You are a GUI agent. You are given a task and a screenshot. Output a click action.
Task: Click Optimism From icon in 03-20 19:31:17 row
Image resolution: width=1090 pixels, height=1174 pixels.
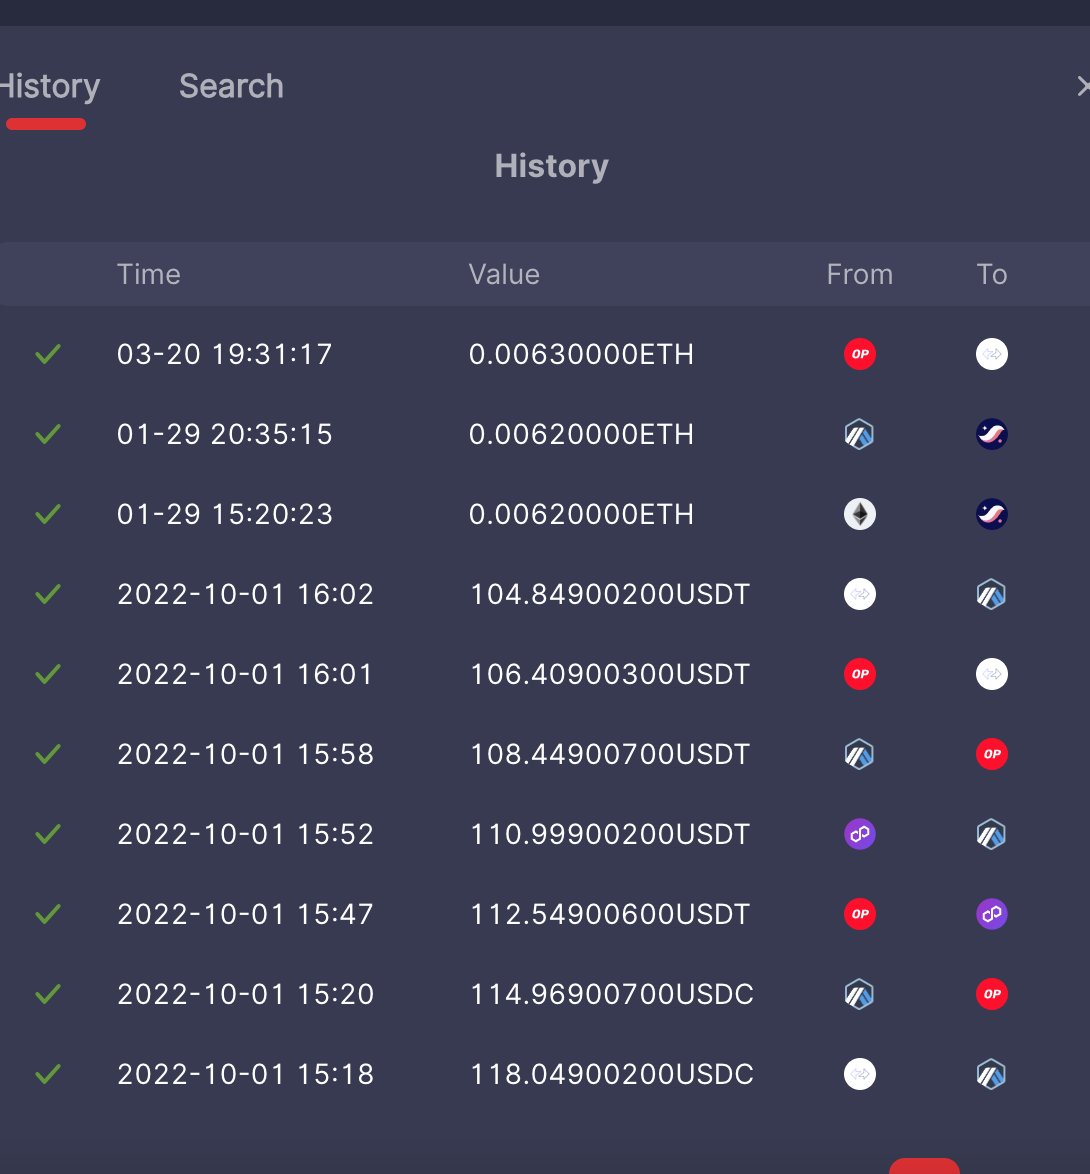tap(859, 354)
